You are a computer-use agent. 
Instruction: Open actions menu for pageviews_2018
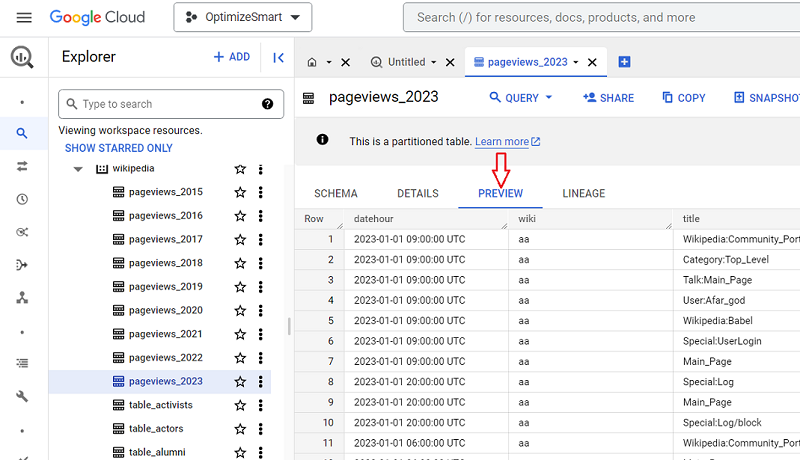[261, 263]
